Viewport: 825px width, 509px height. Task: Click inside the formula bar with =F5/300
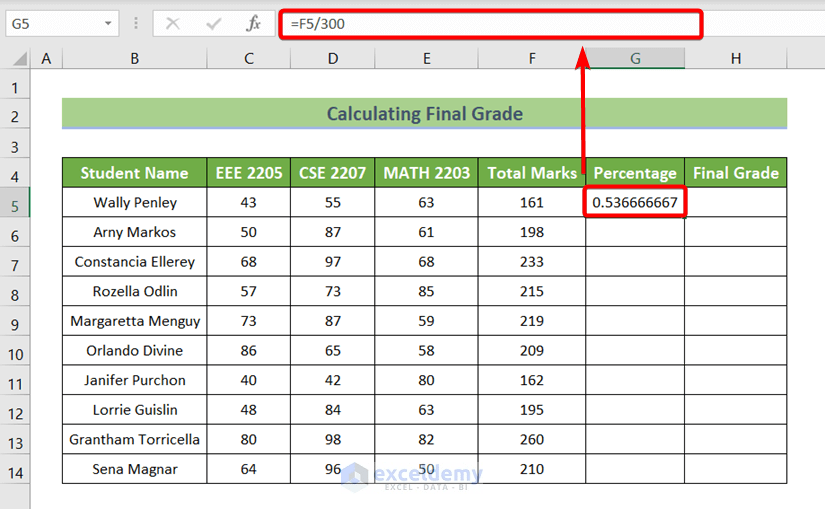(x=490, y=24)
